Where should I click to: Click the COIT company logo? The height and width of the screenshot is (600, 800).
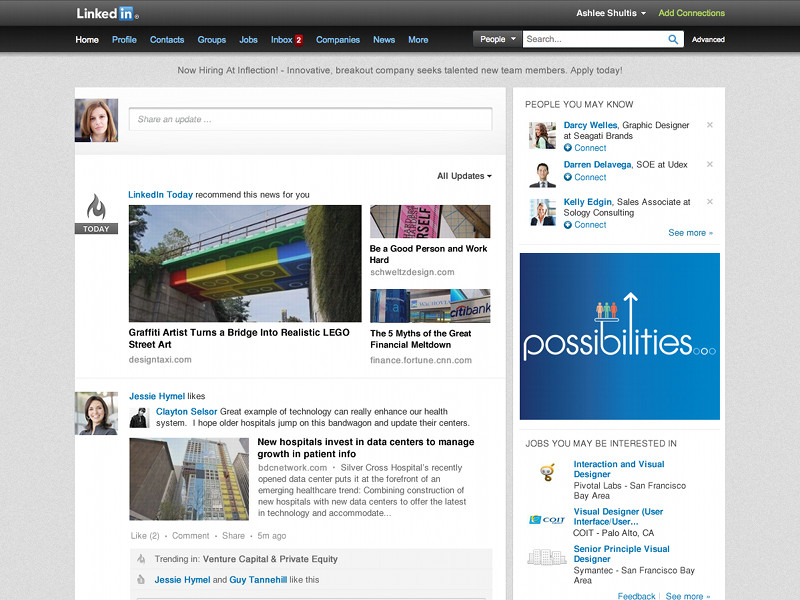[x=547, y=520]
